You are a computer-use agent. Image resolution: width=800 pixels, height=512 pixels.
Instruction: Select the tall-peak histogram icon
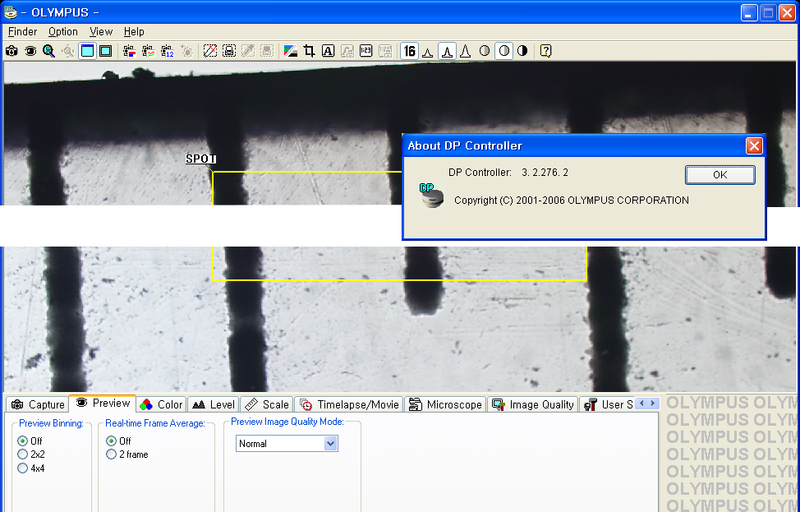(465, 51)
